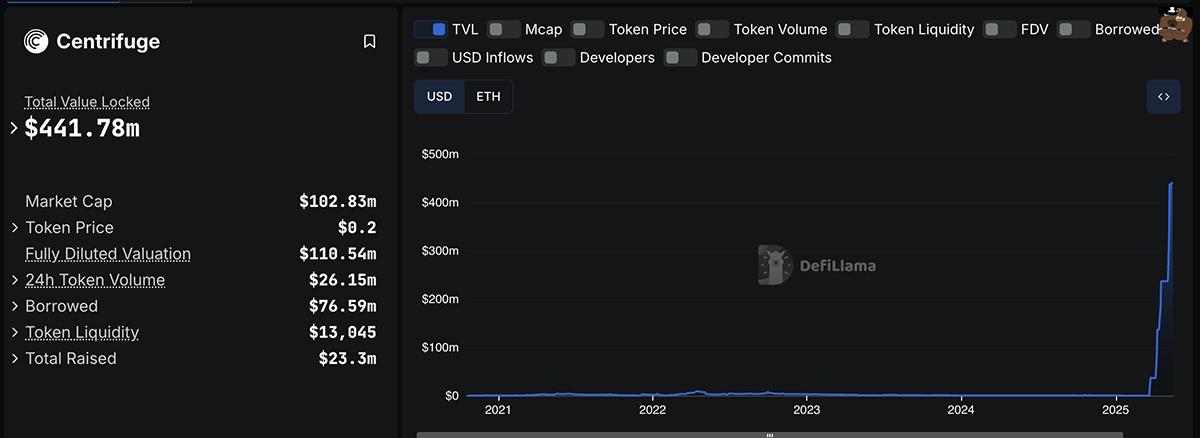Click the llama avatar in the corner

1178,25
